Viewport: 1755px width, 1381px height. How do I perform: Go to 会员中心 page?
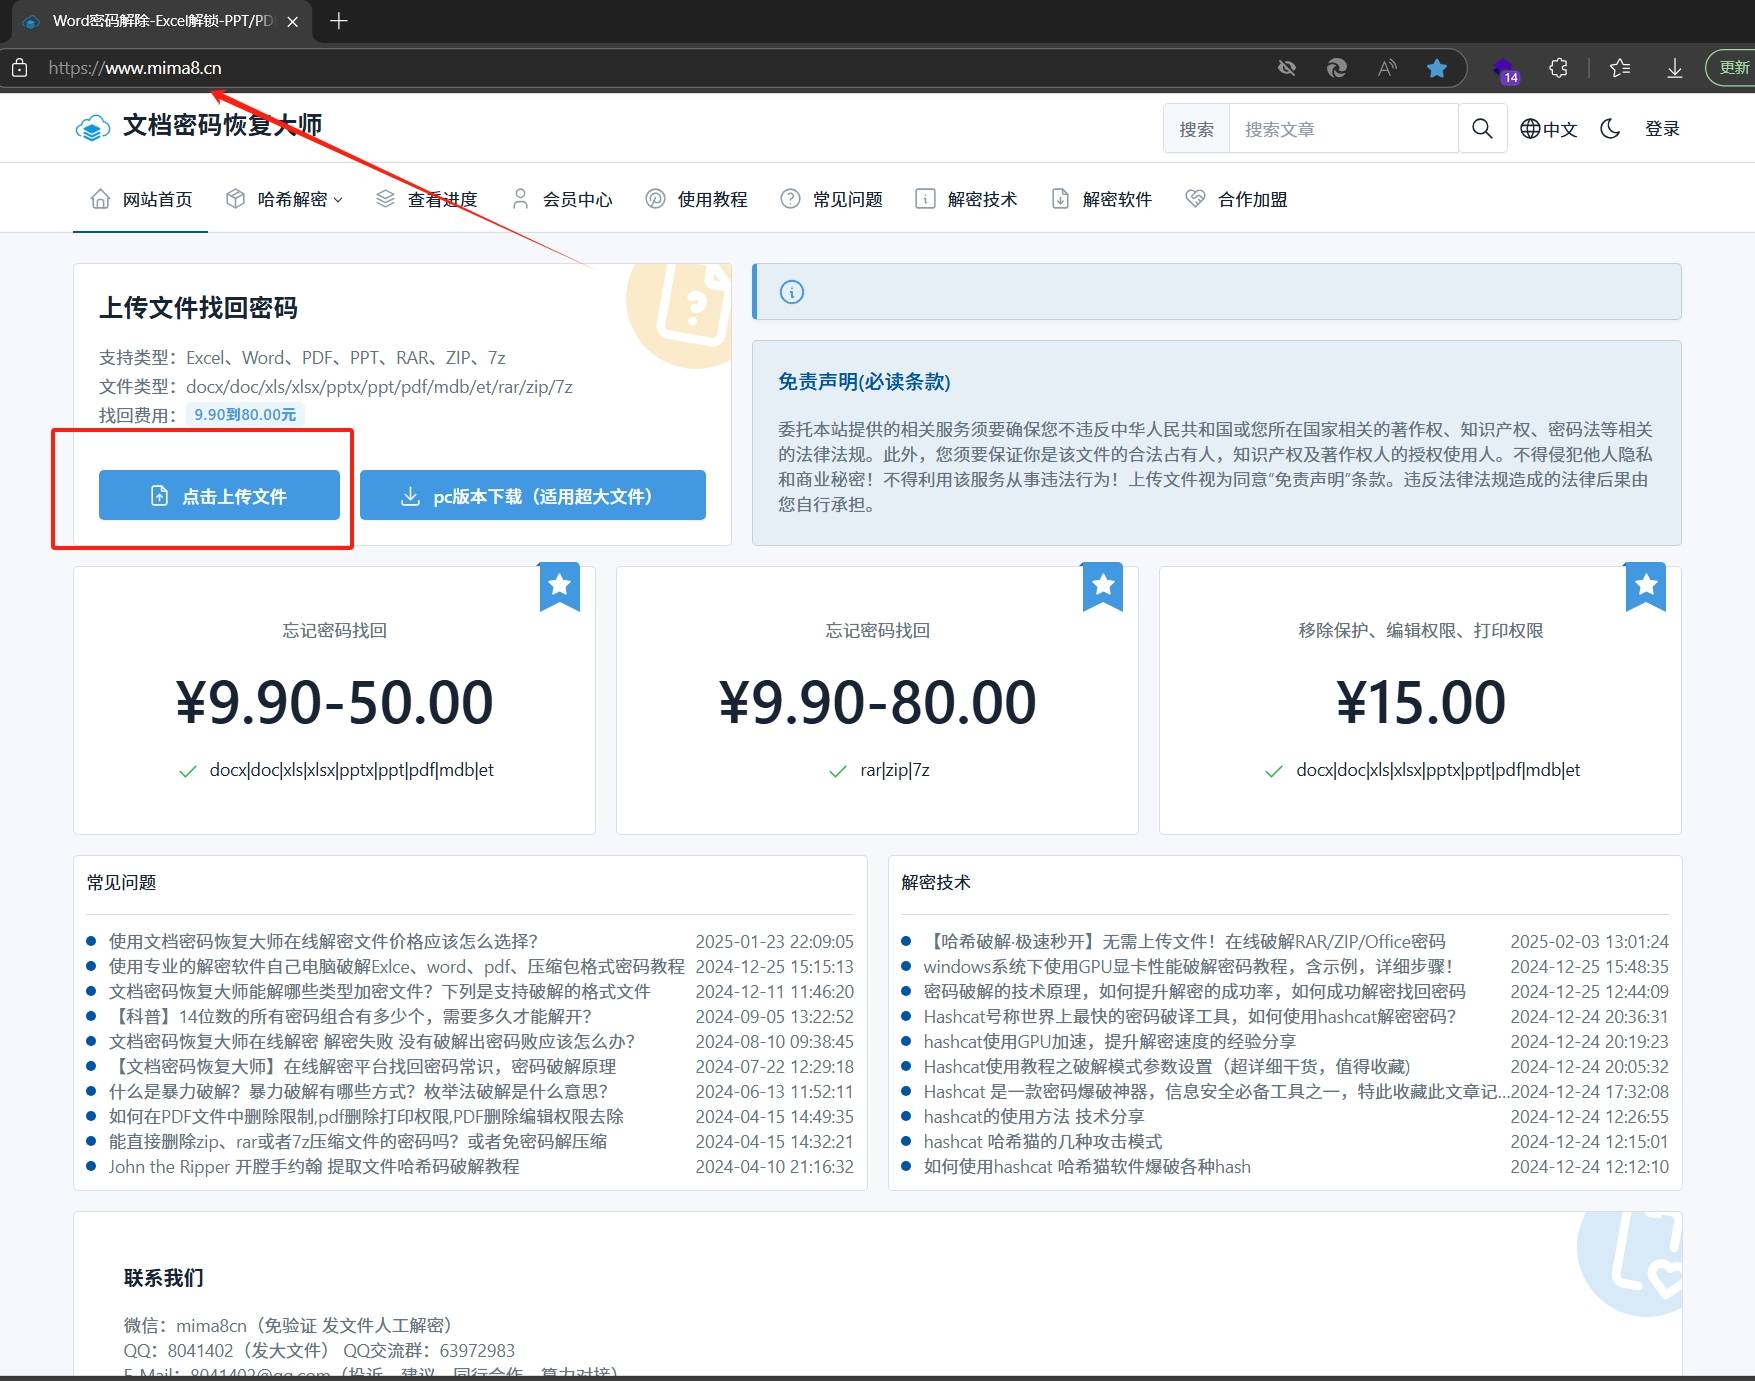click(x=562, y=199)
